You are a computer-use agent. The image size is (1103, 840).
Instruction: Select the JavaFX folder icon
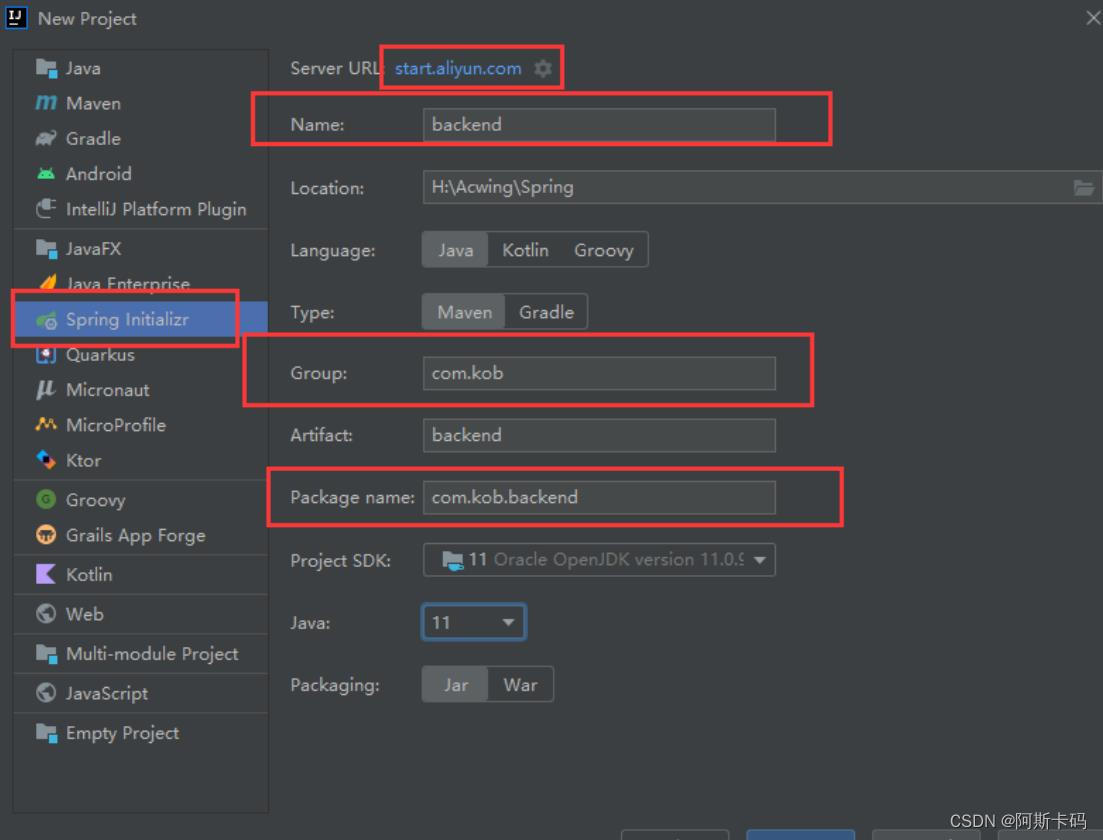(x=46, y=248)
